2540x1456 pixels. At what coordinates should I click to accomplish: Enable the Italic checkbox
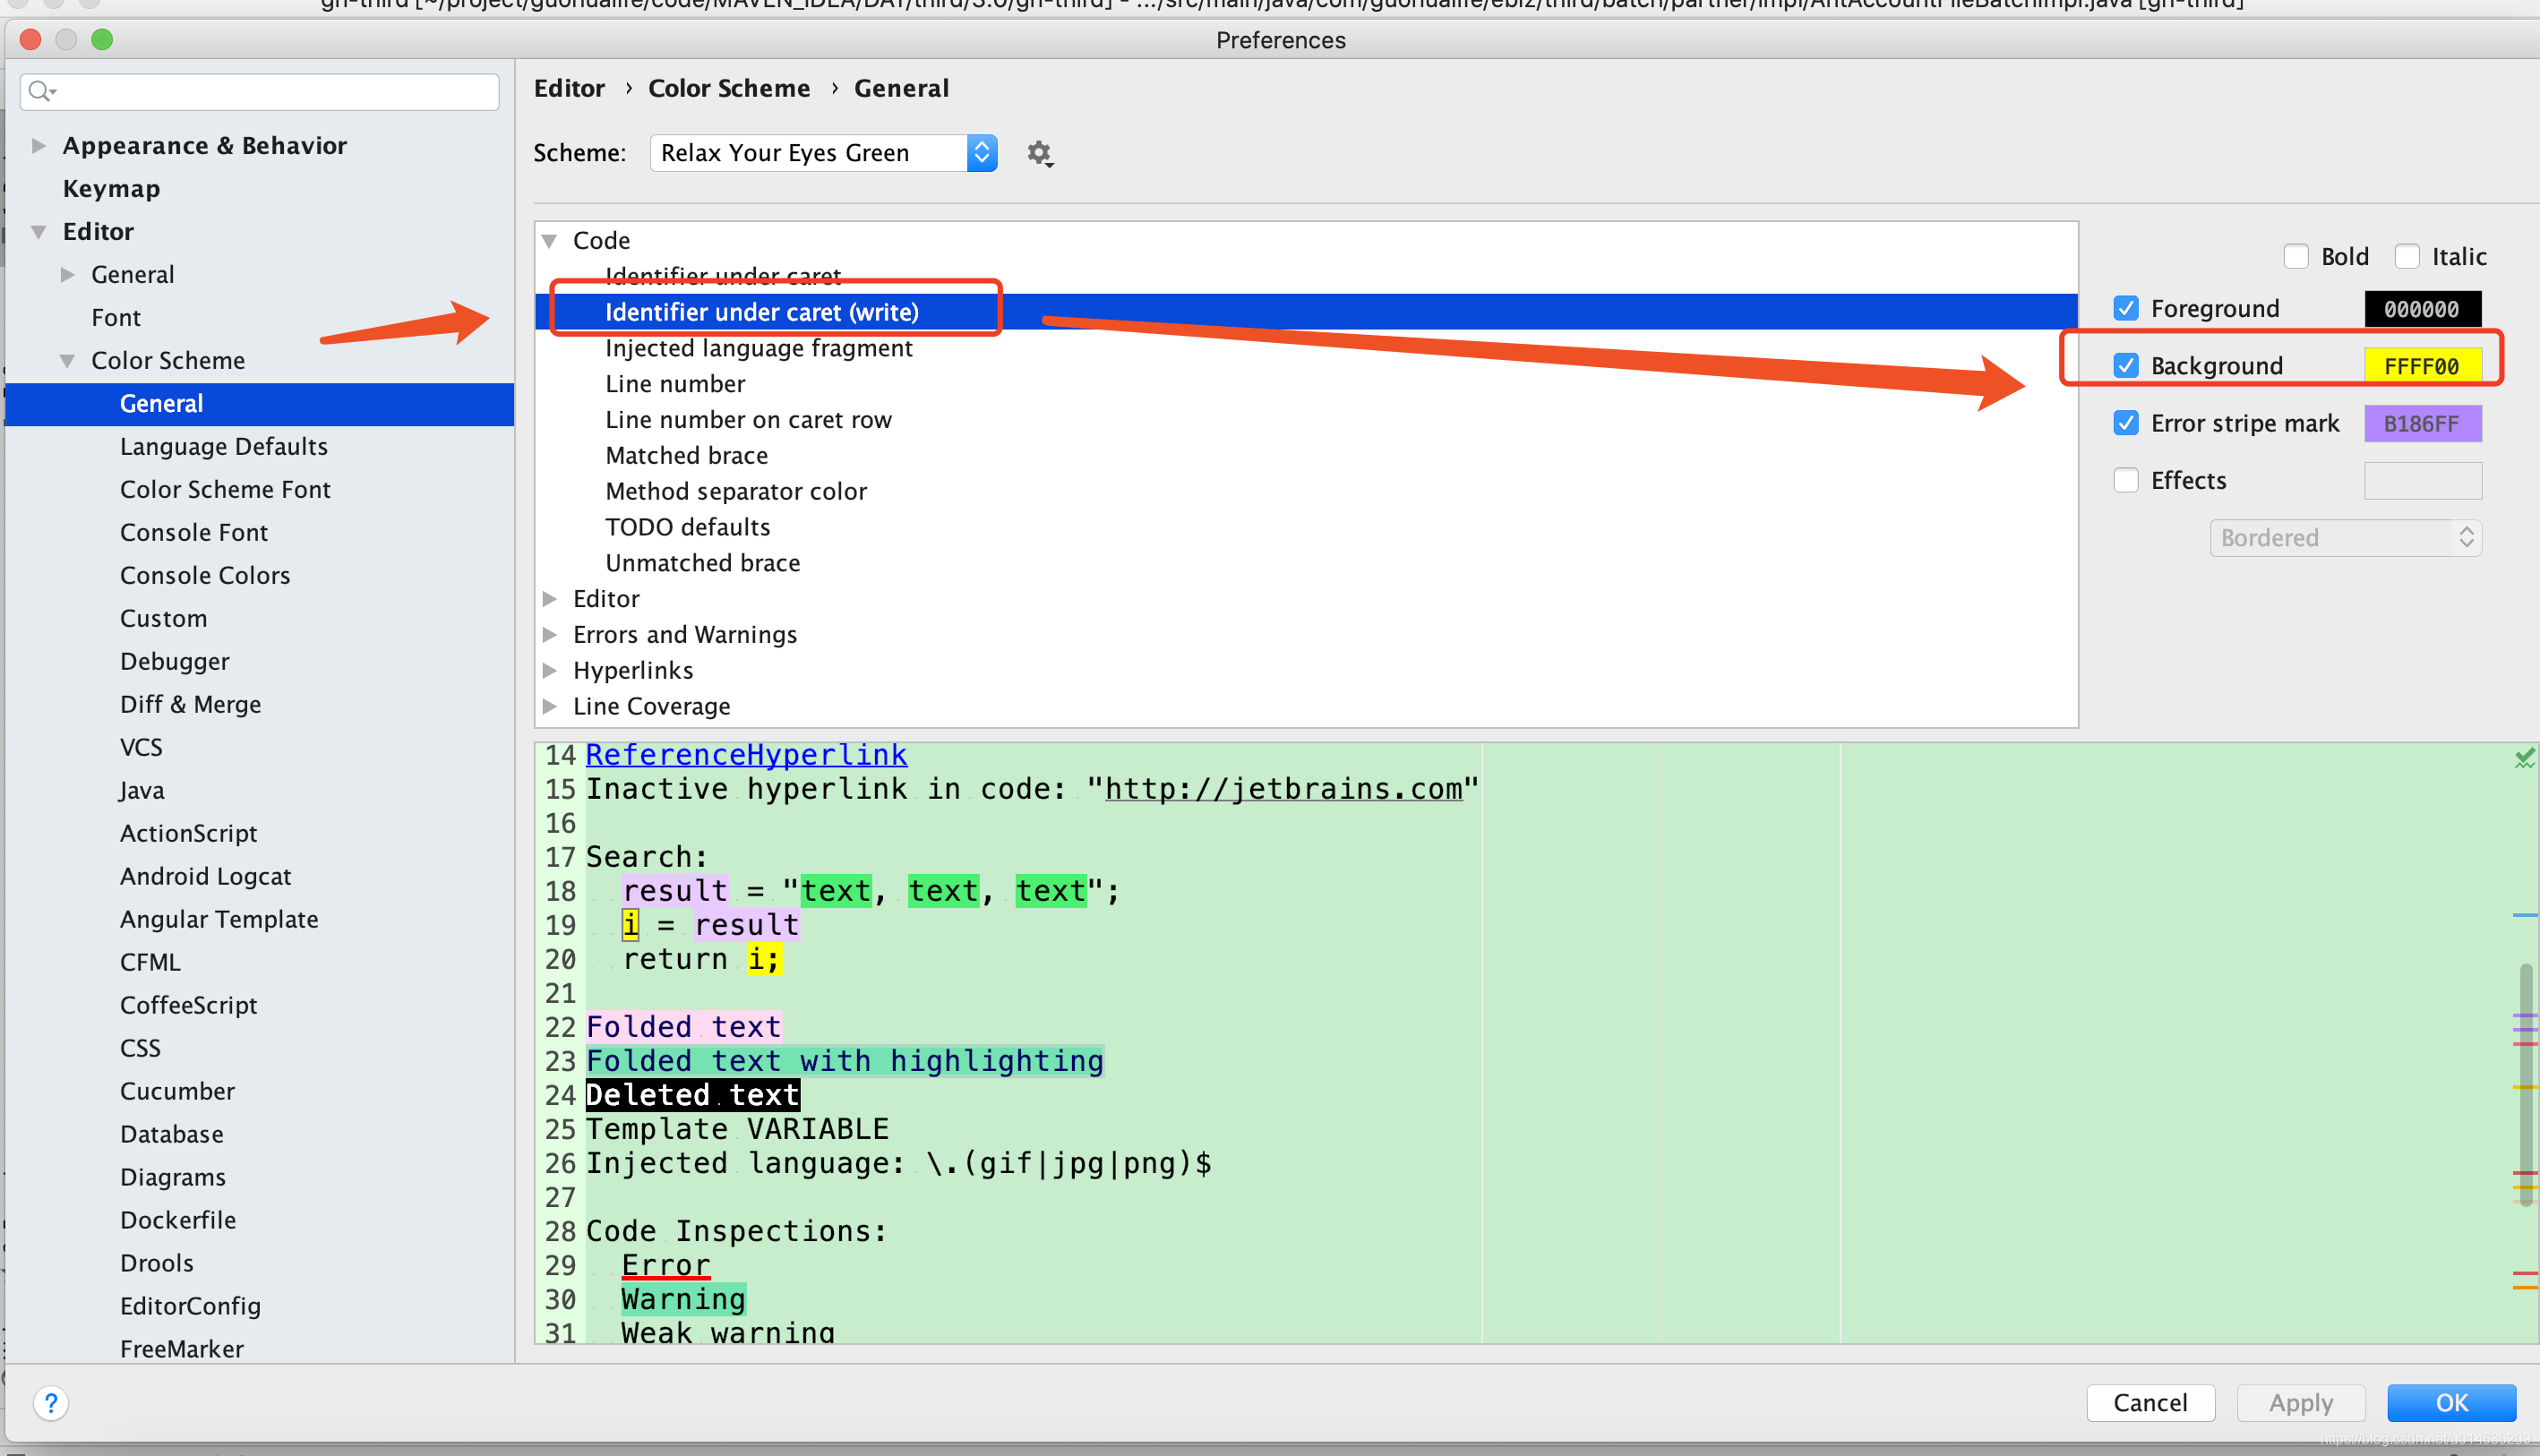point(2407,257)
